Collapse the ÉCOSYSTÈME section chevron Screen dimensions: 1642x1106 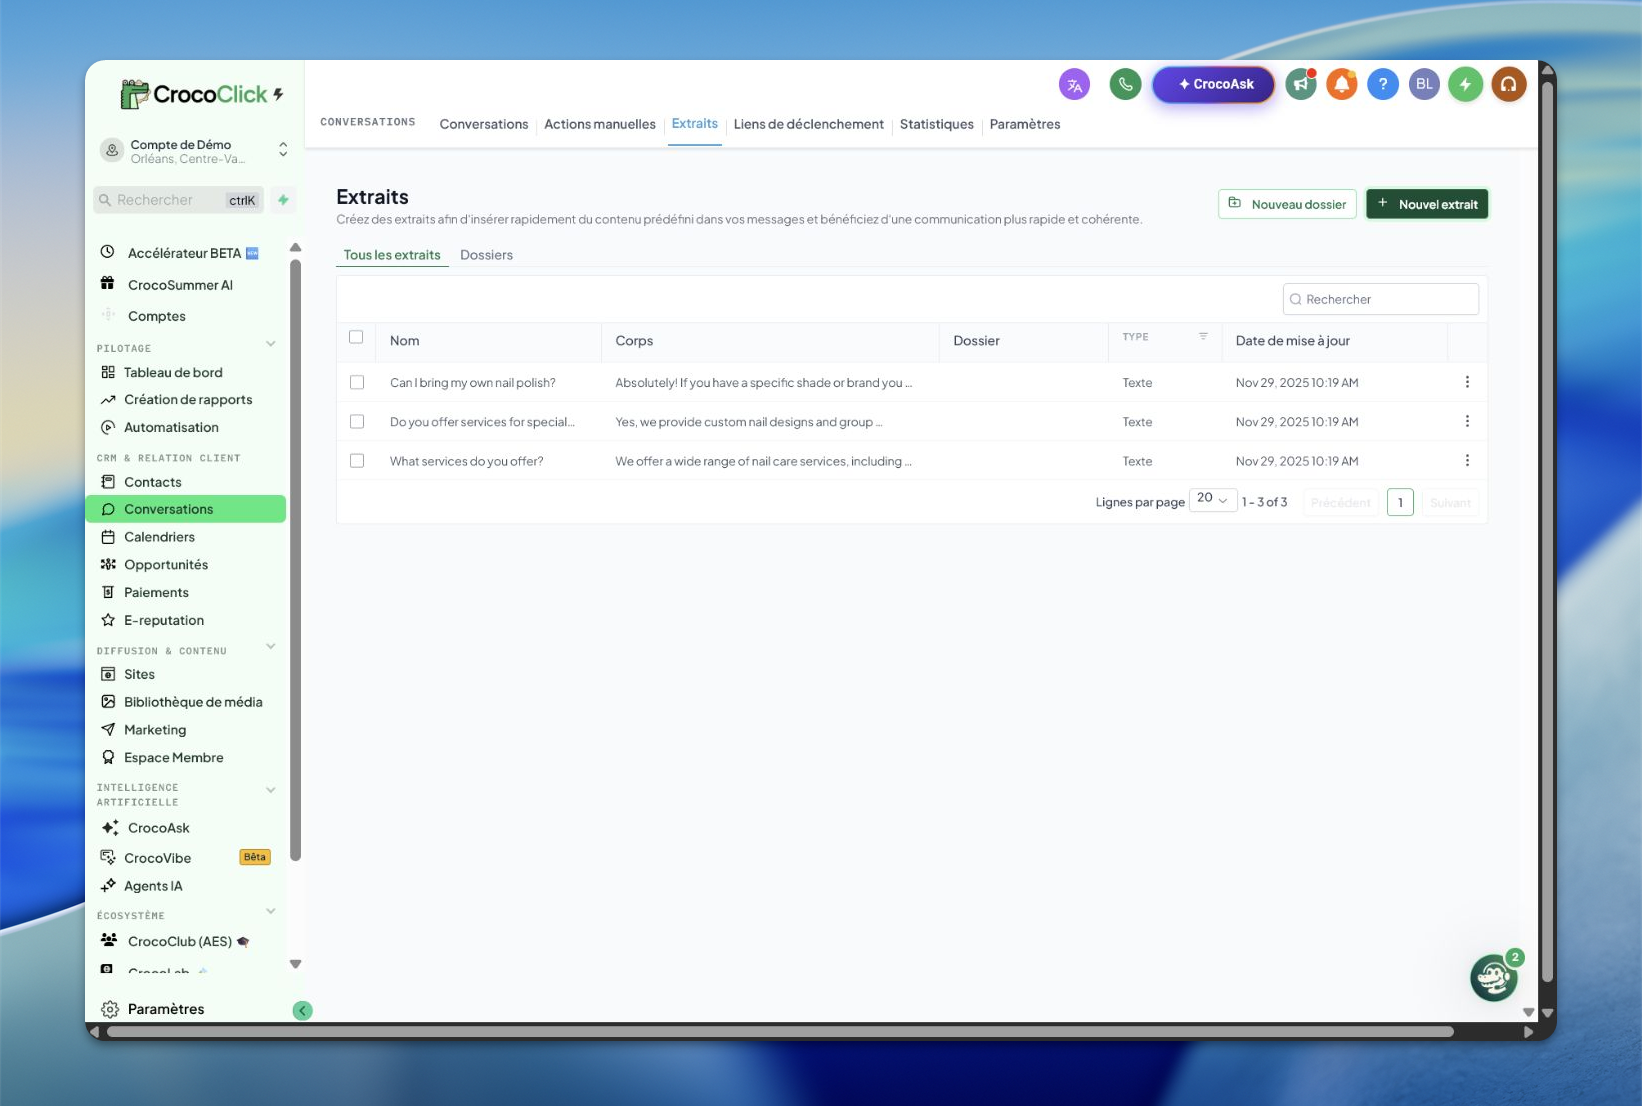click(x=270, y=912)
